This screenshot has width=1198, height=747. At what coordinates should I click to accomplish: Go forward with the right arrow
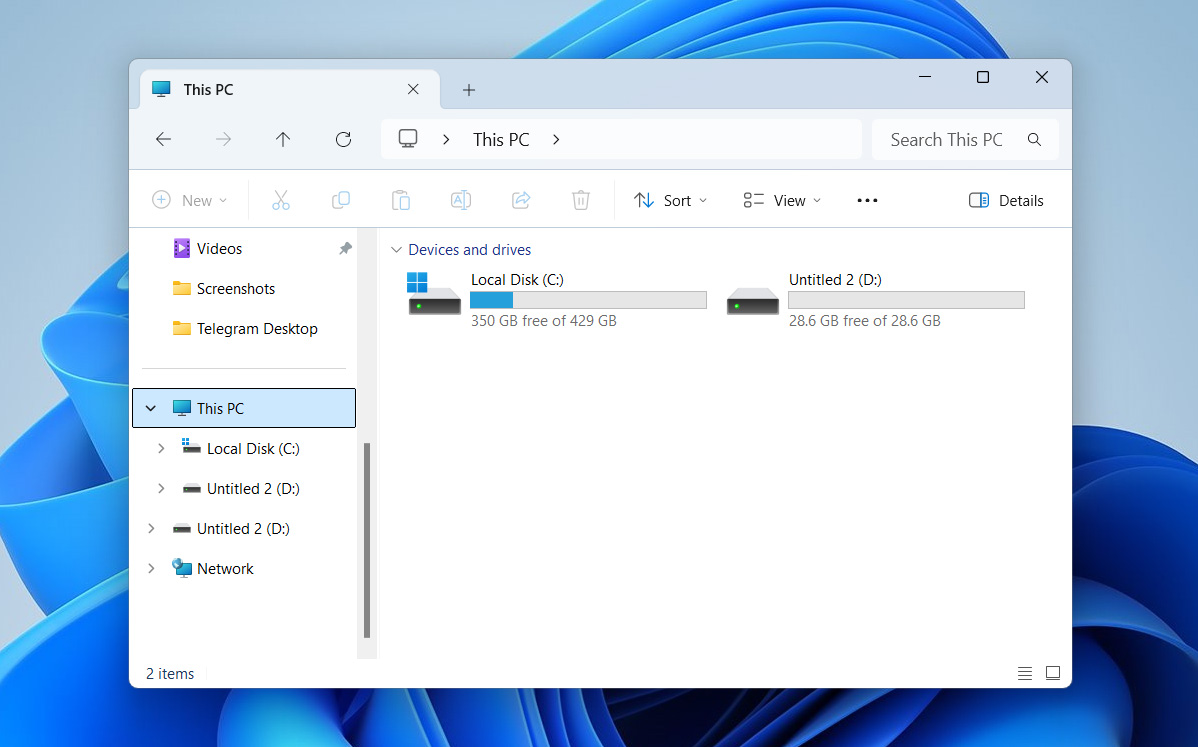(x=223, y=139)
